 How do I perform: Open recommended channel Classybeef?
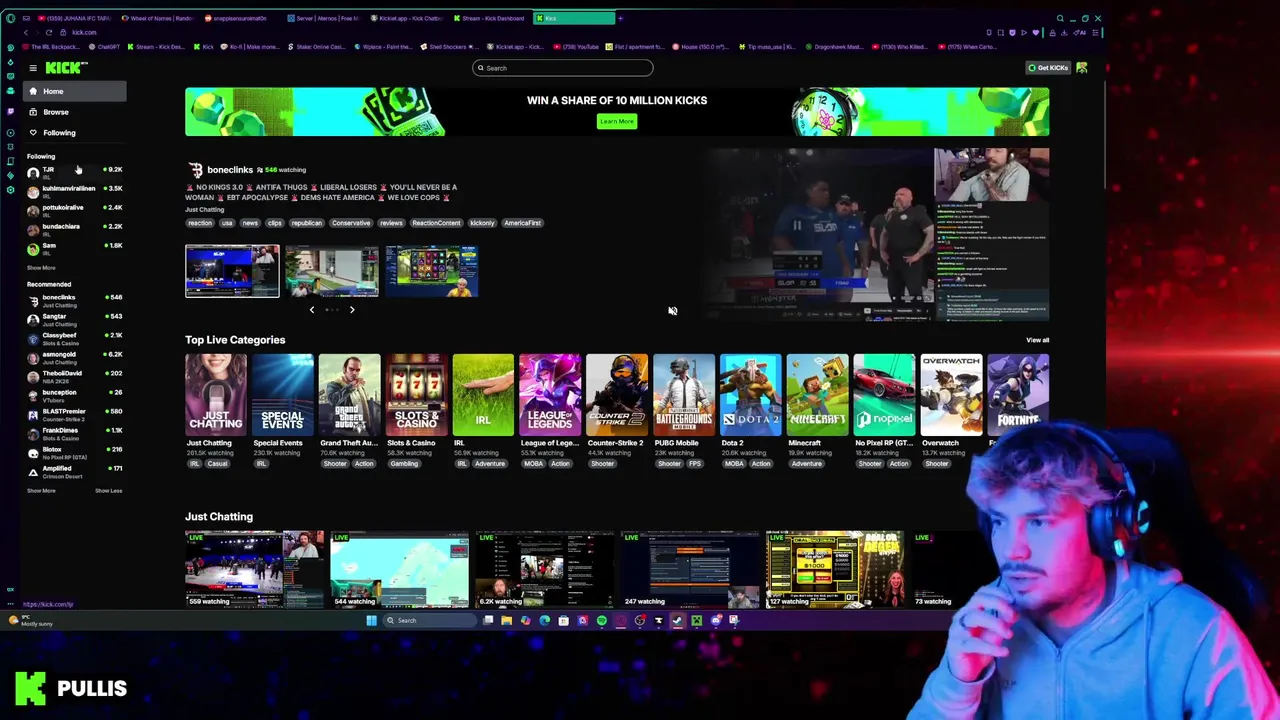tap(75, 338)
